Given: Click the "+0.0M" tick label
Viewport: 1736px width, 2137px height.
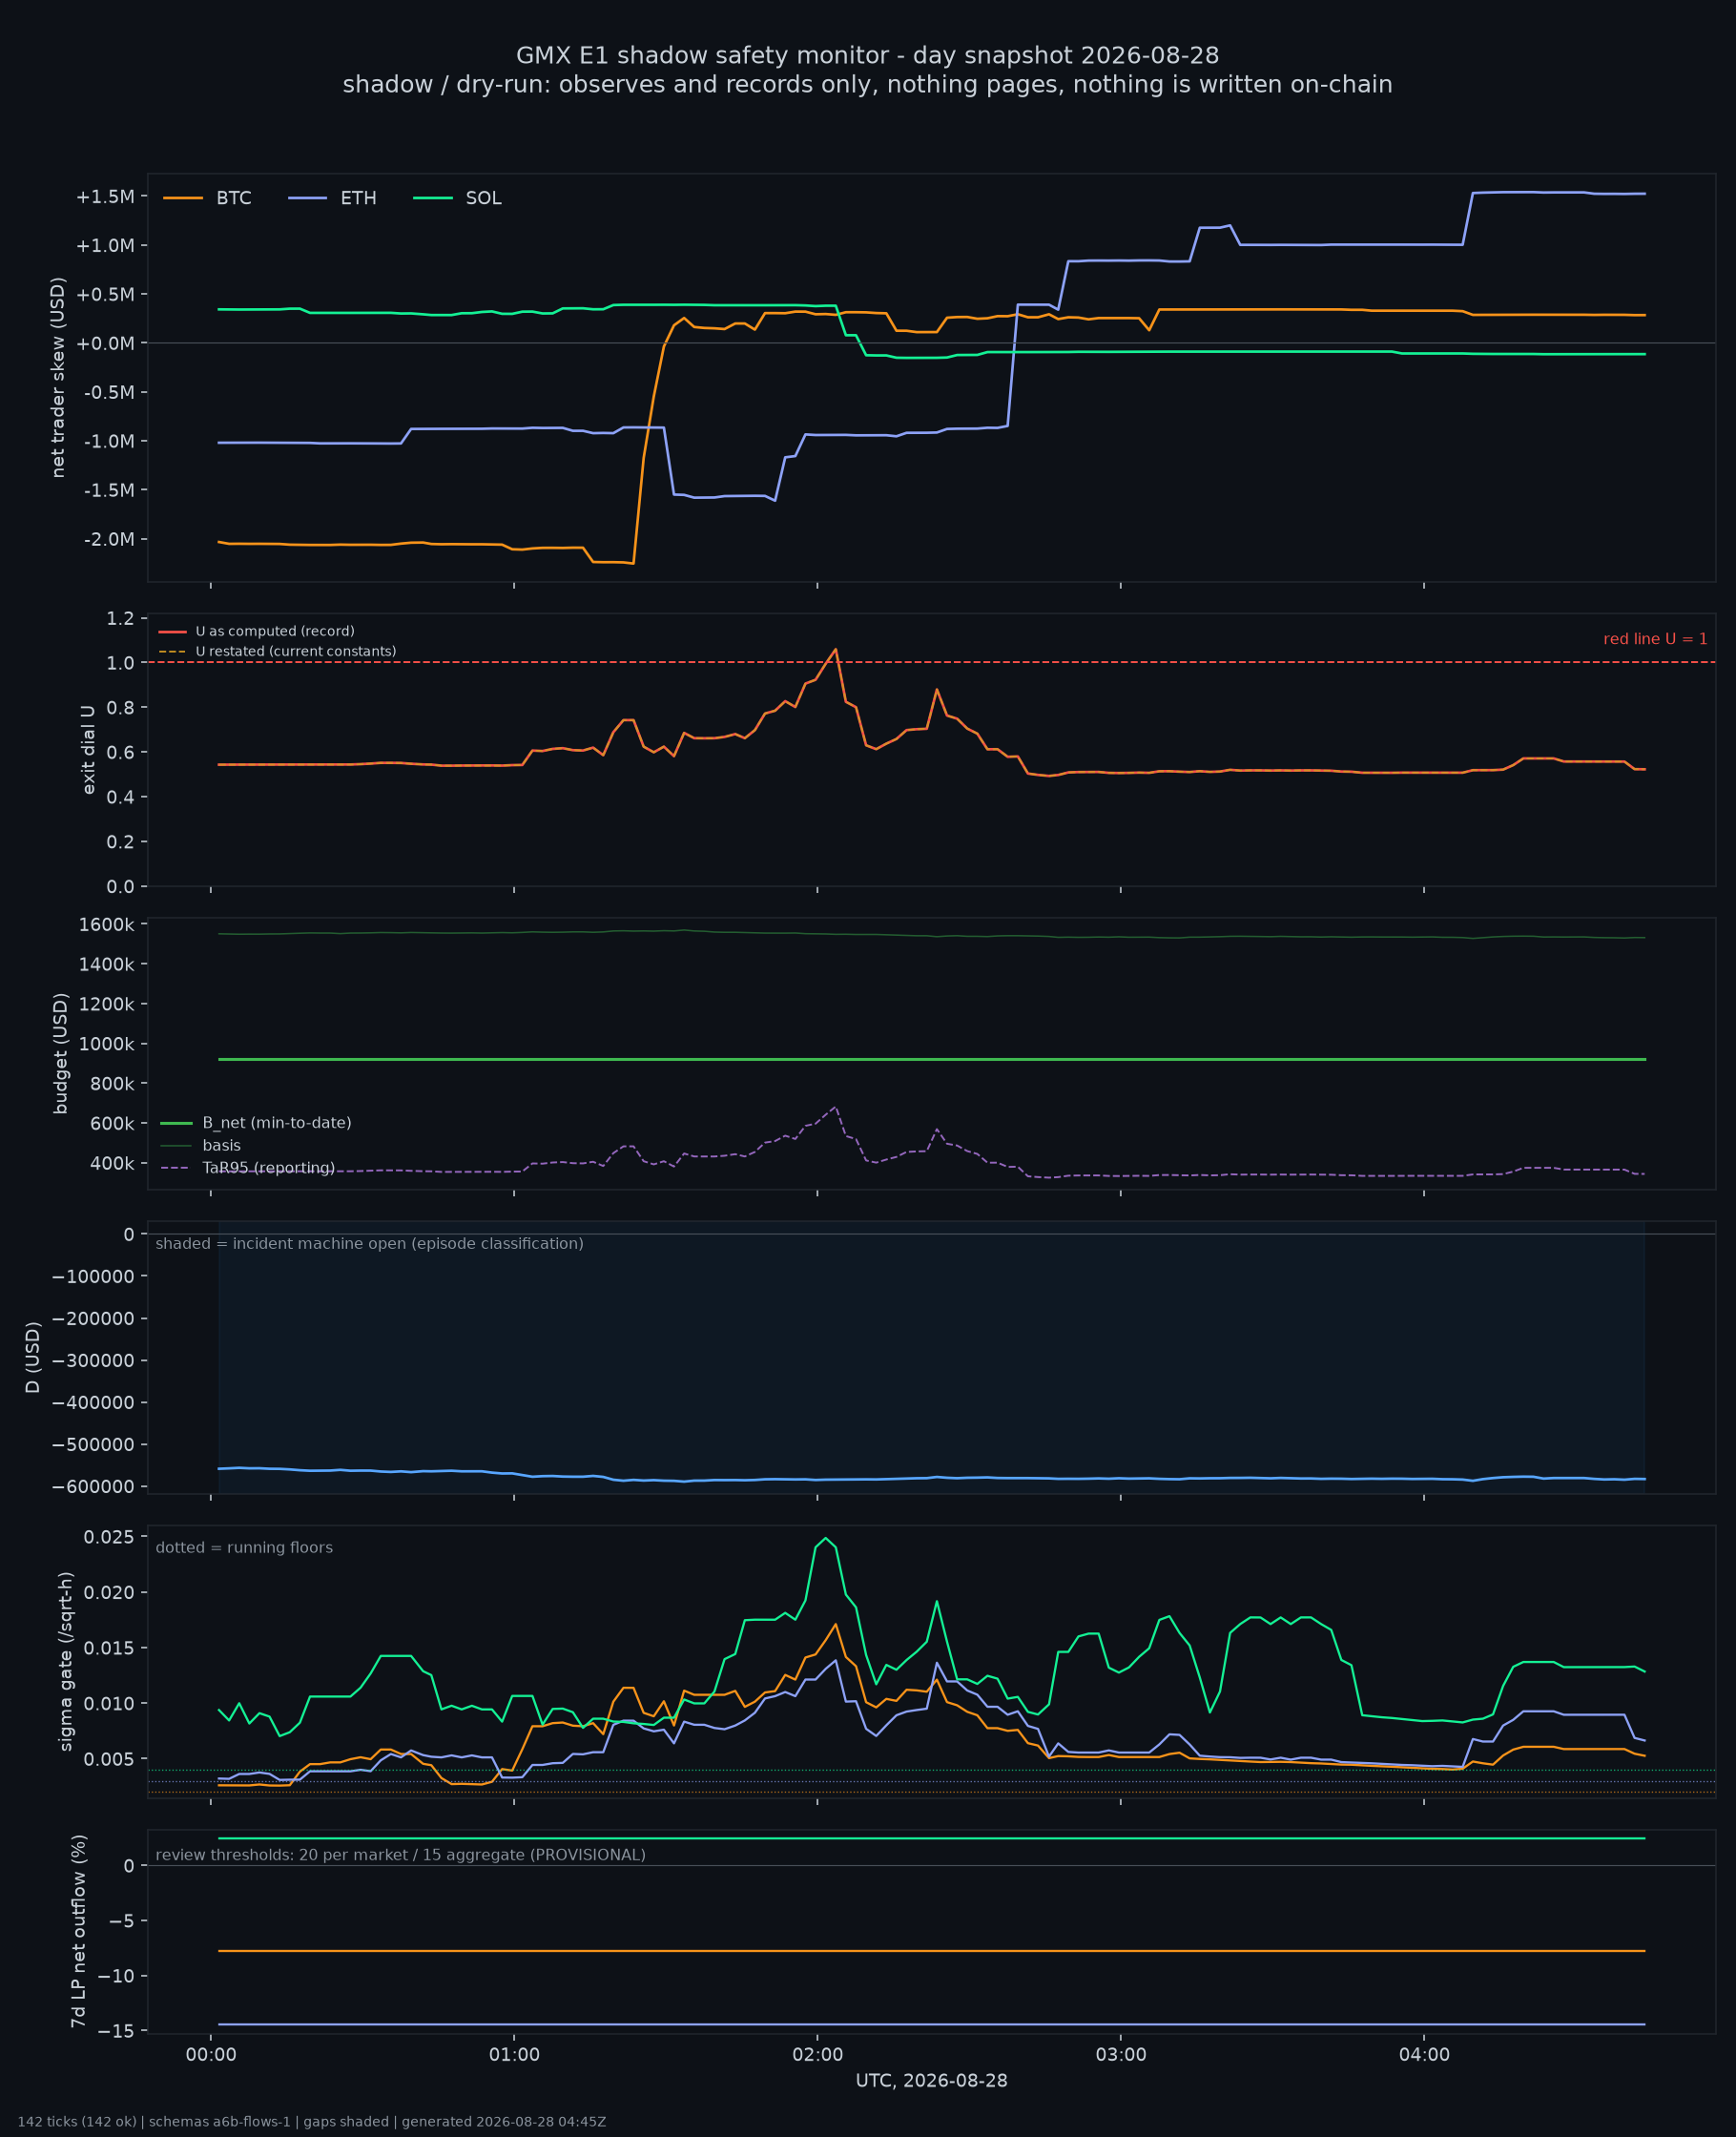Looking at the screenshot, I should coord(105,344).
